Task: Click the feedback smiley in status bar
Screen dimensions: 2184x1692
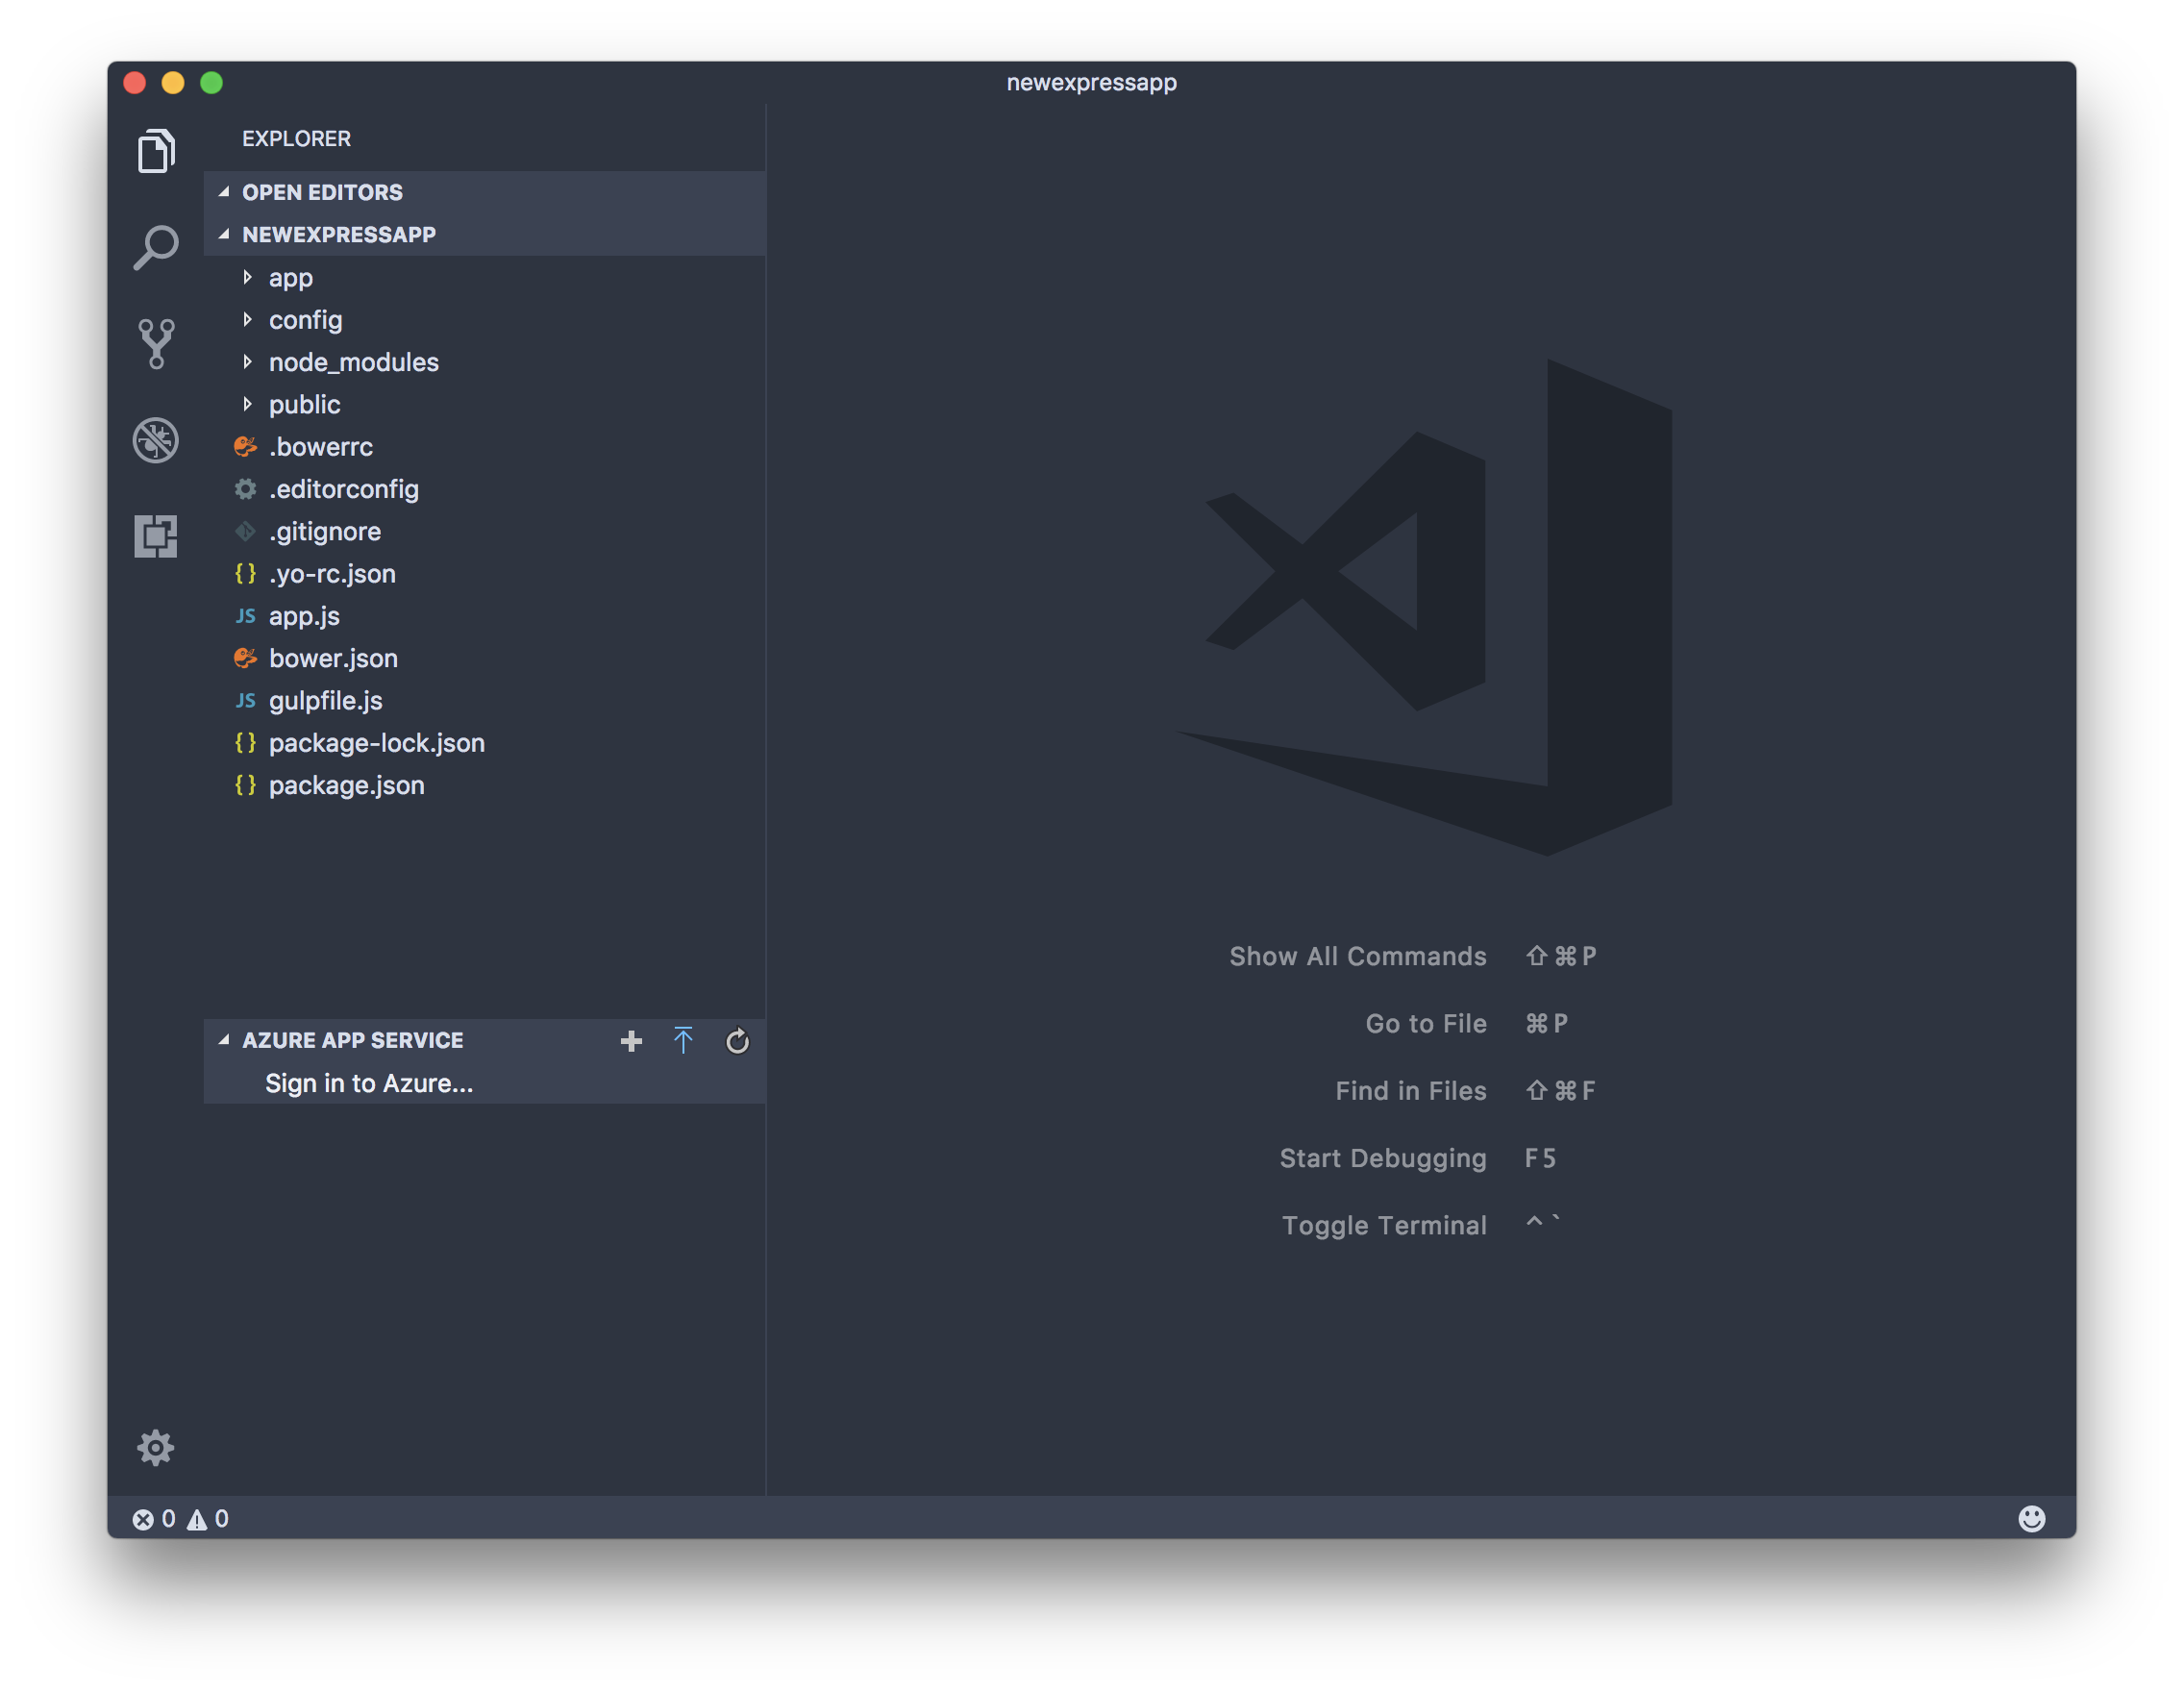Action: click(2031, 1519)
